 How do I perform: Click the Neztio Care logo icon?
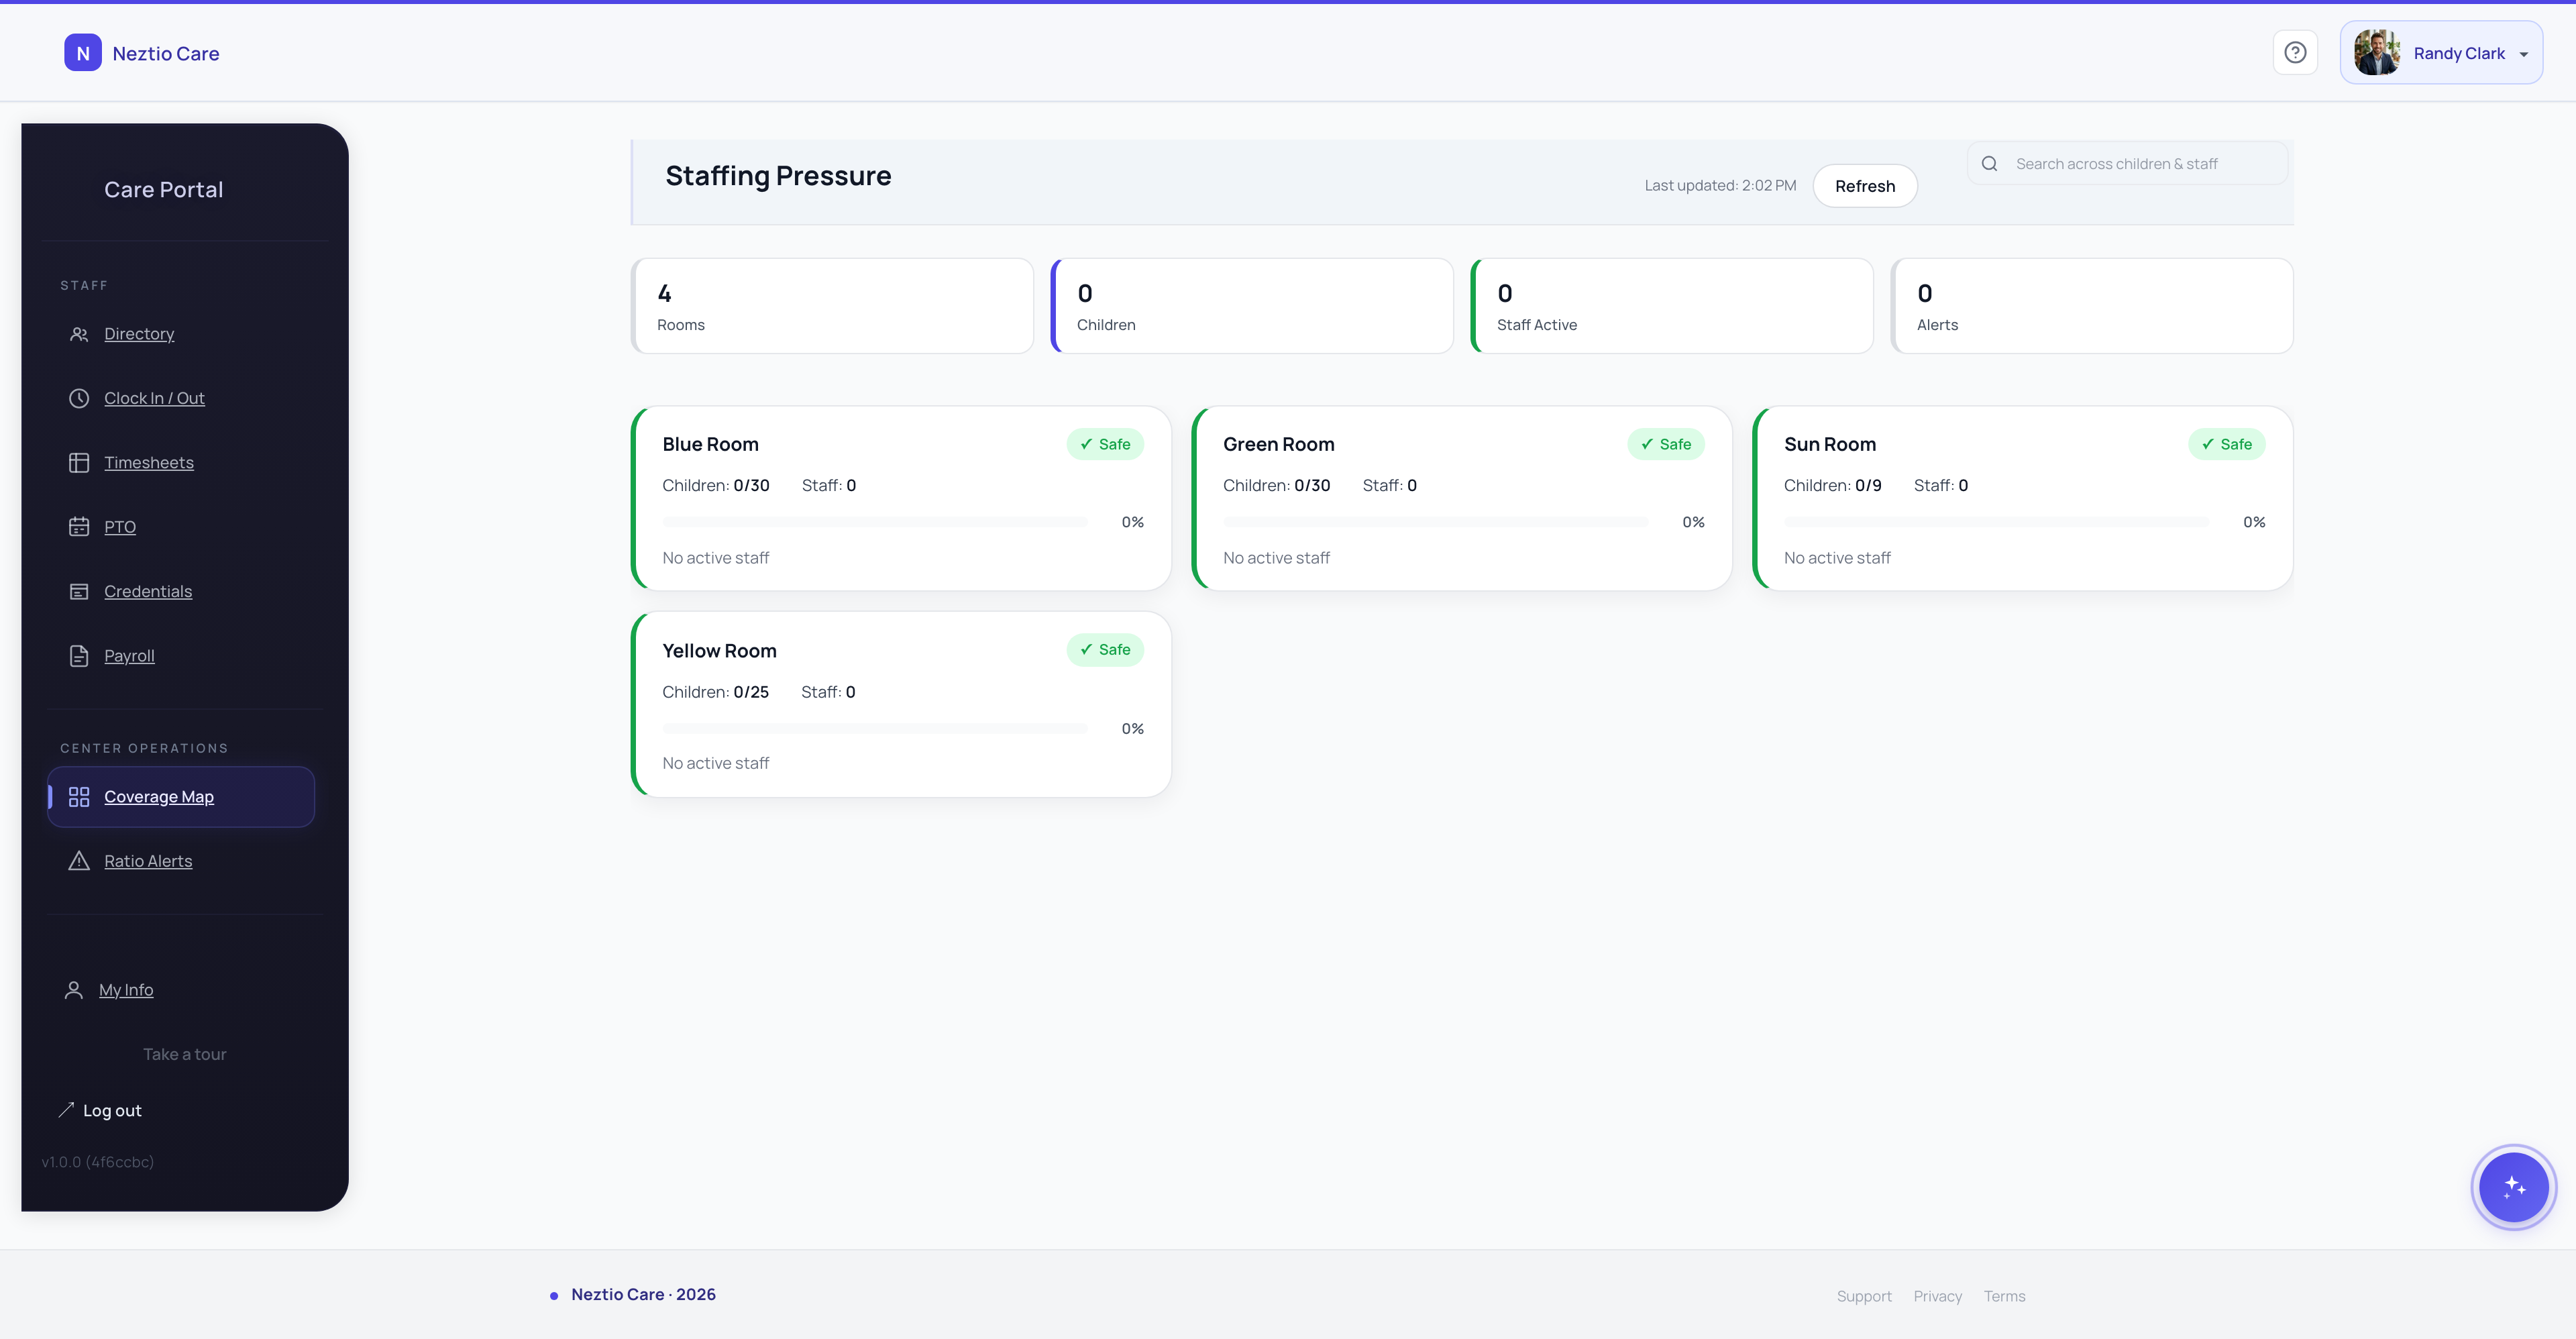pyautogui.click(x=83, y=53)
